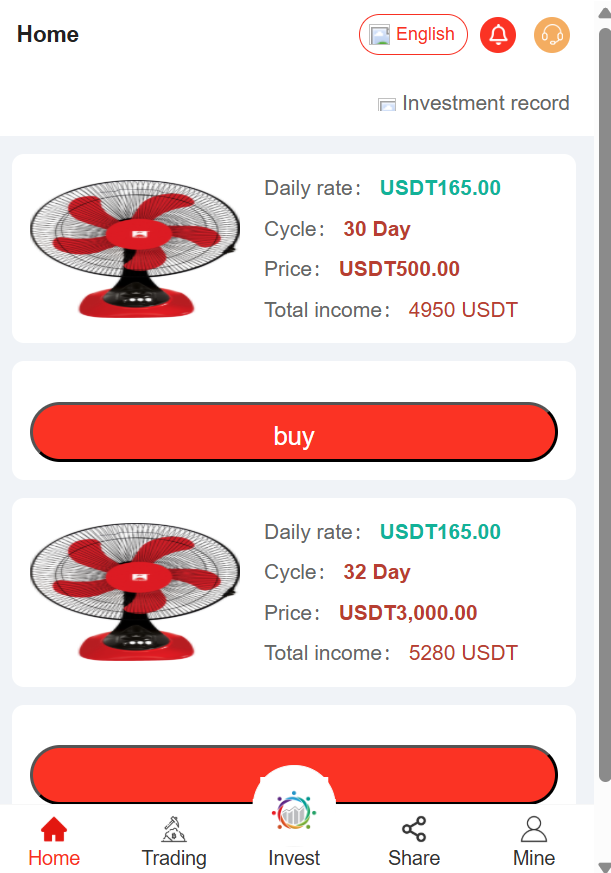611x873 pixels.
Task: Click the flag icon beside English
Action: pyautogui.click(x=380, y=35)
